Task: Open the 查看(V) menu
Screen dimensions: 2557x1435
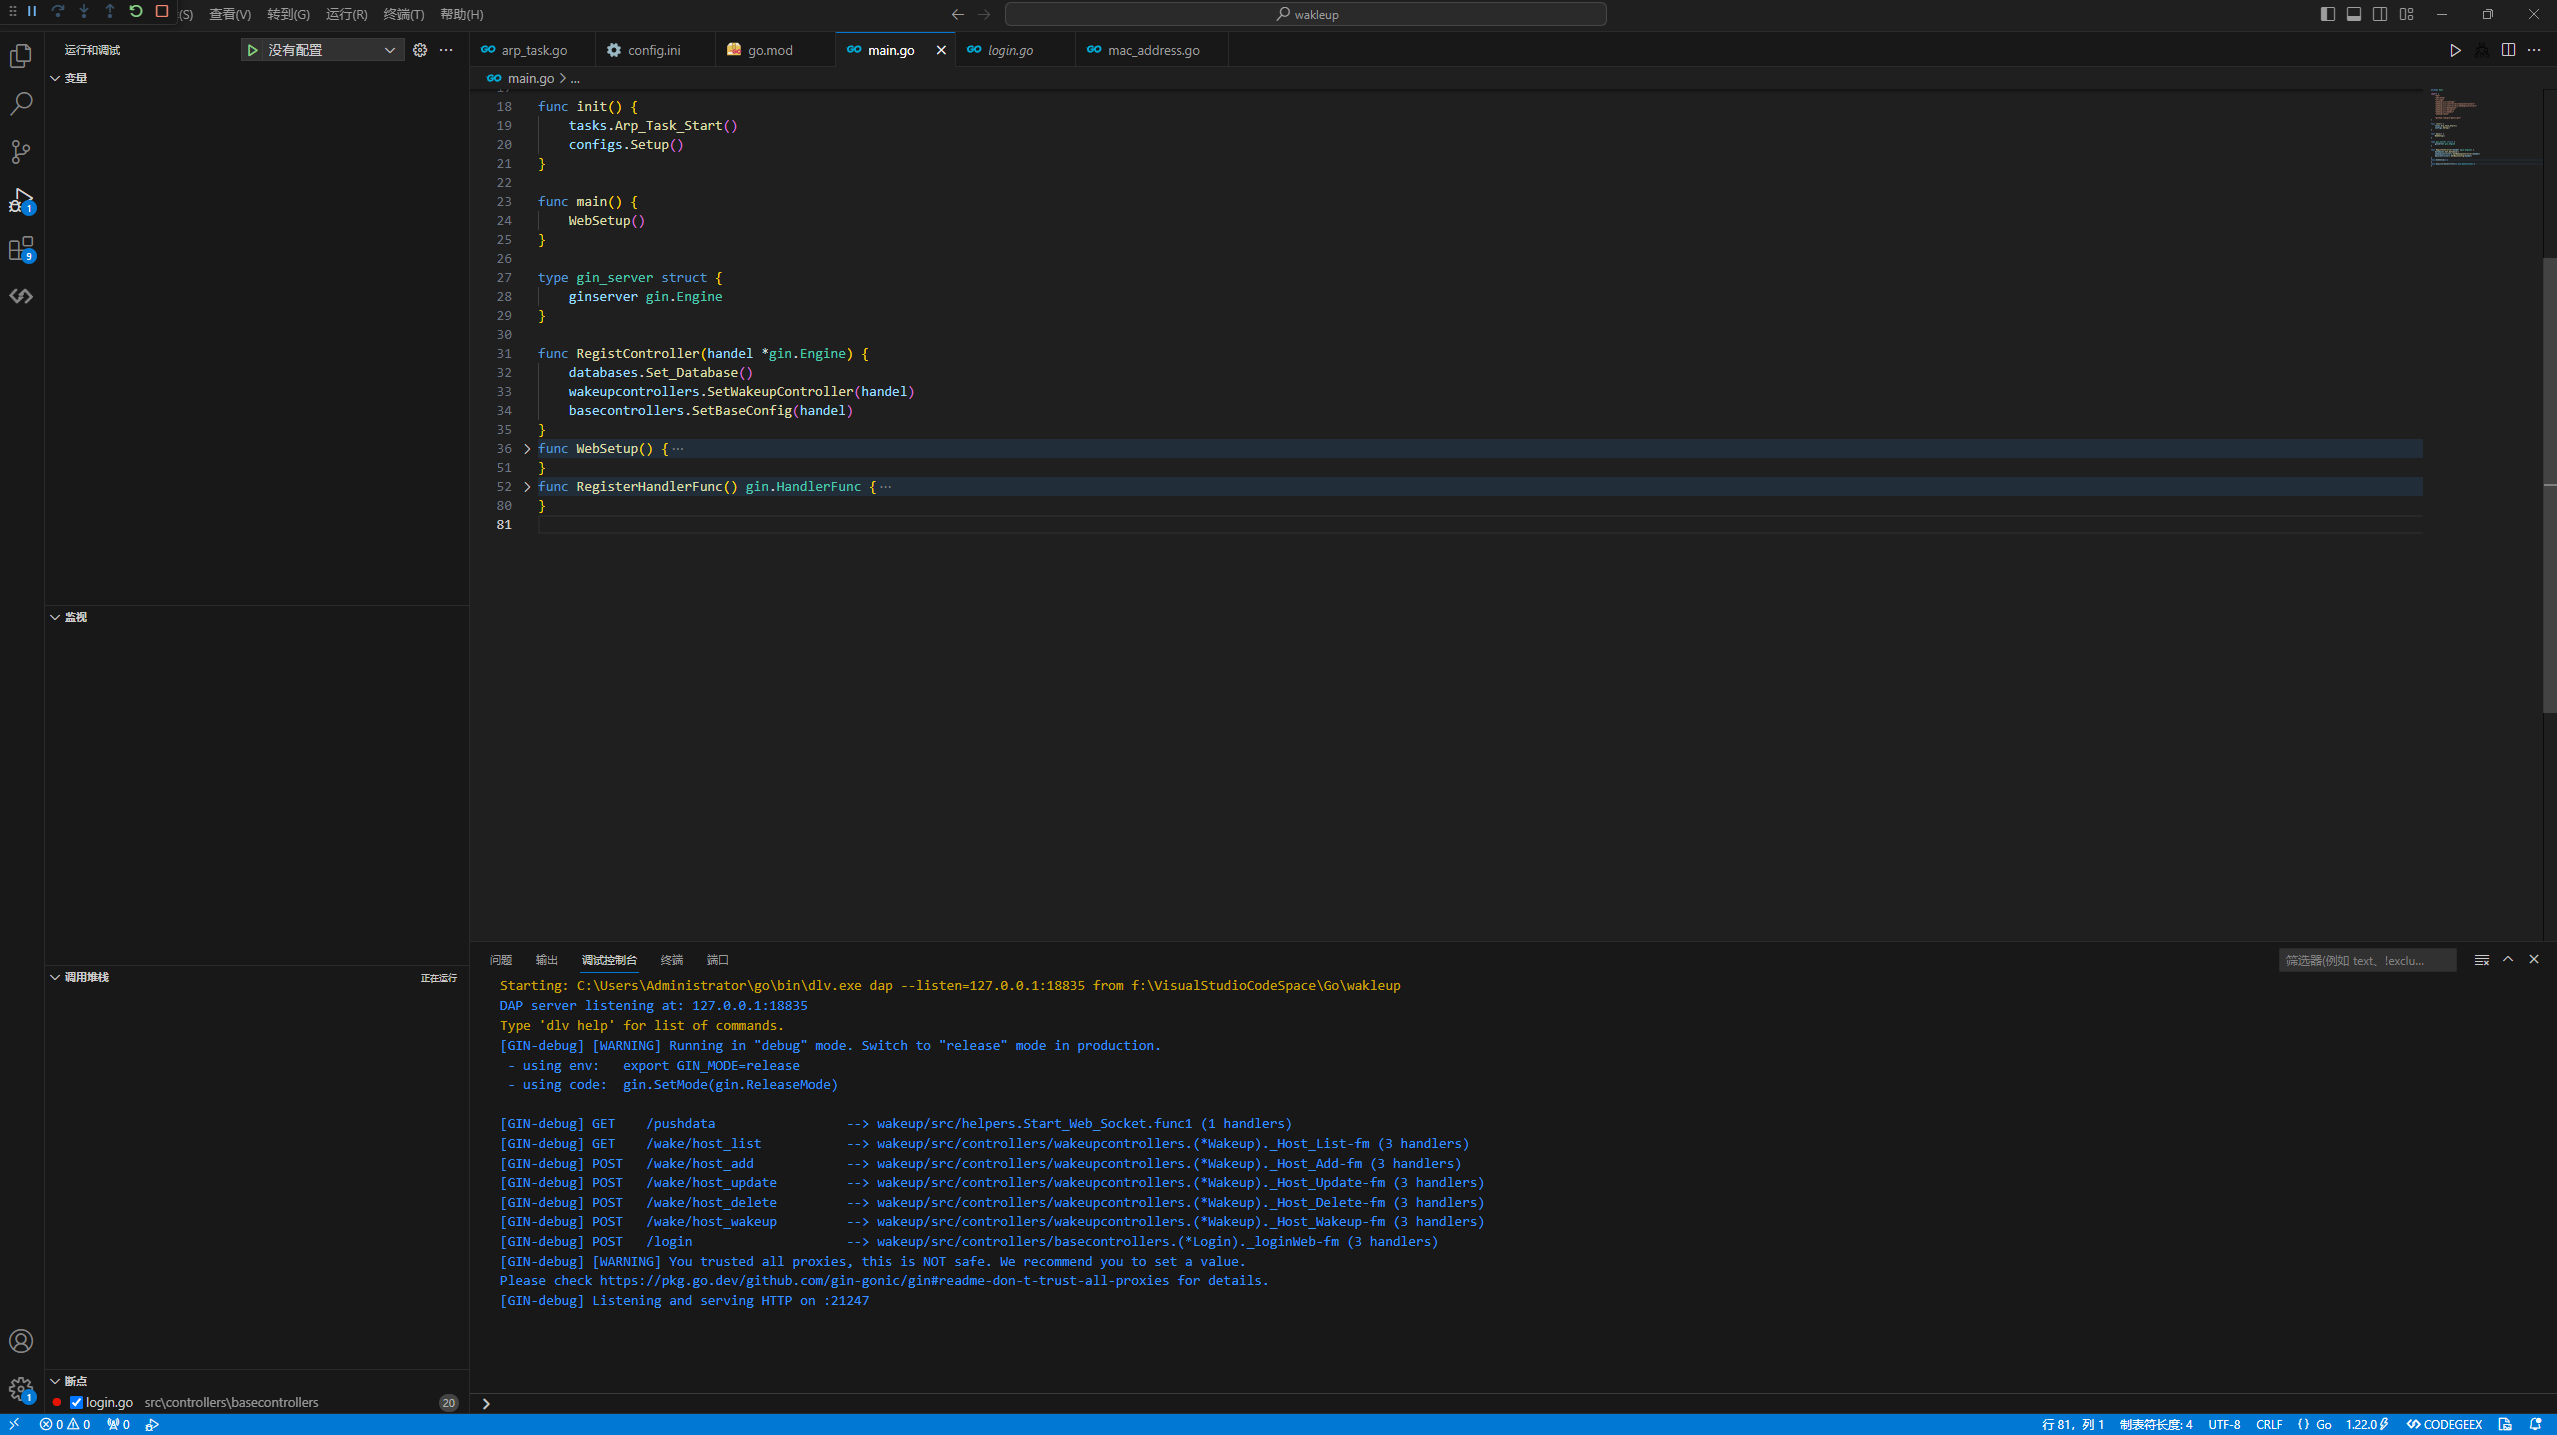Action: [x=230, y=14]
